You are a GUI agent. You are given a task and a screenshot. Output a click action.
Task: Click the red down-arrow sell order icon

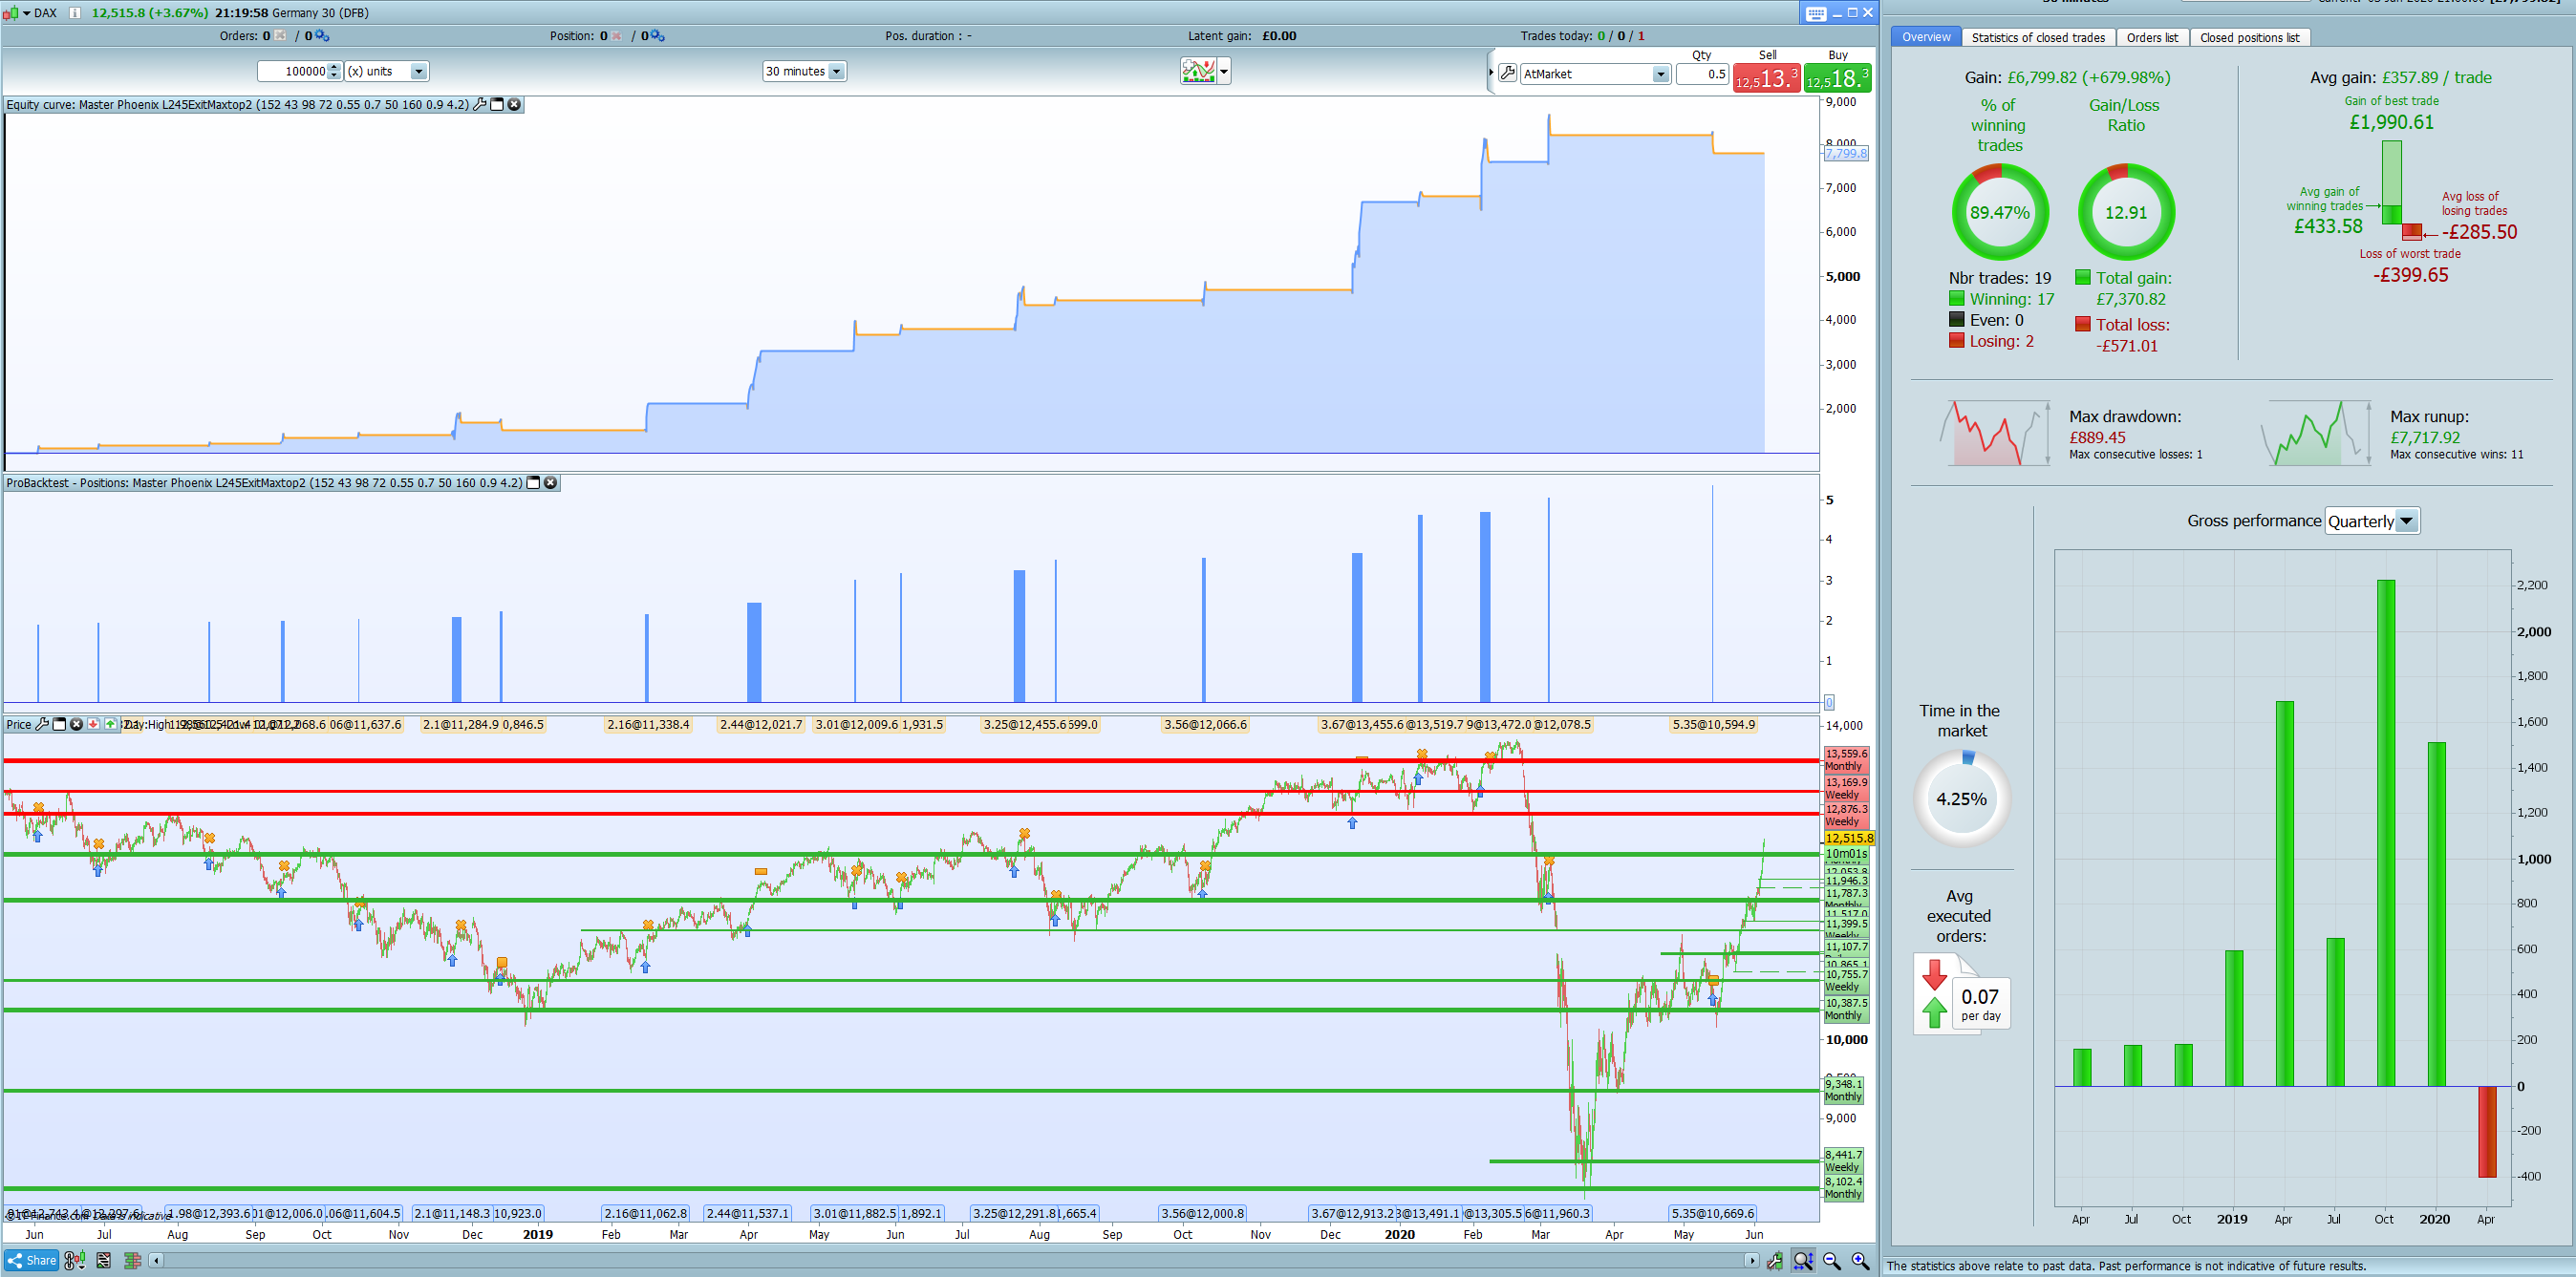pos(93,724)
